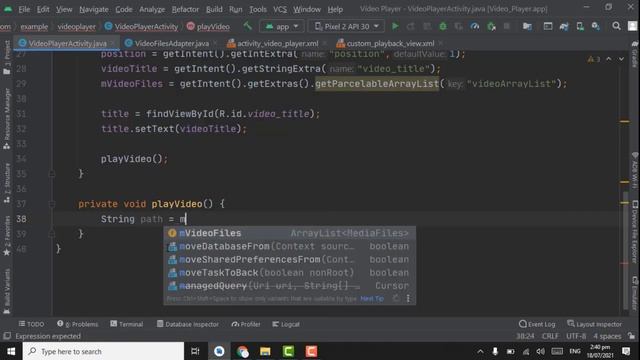This screenshot has width=640, height=360.
Task: Click Attach Debugger to Android Process icon
Action: [x=491, y=27]
